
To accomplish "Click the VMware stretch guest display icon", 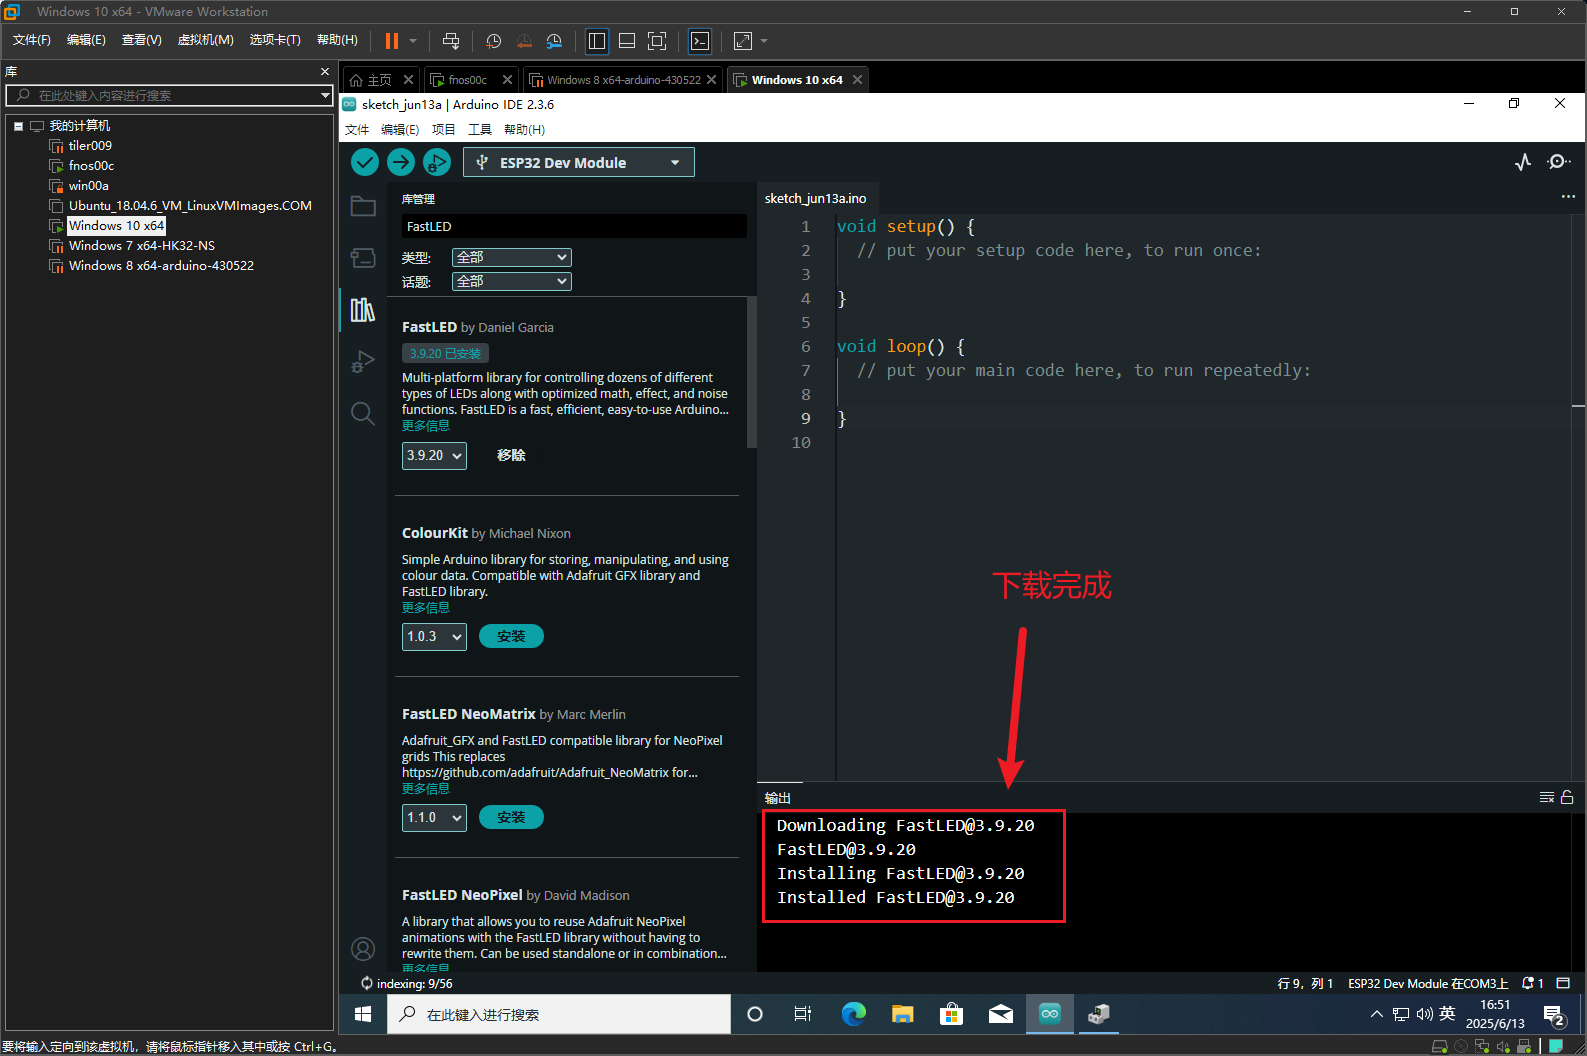I will 743,41.
